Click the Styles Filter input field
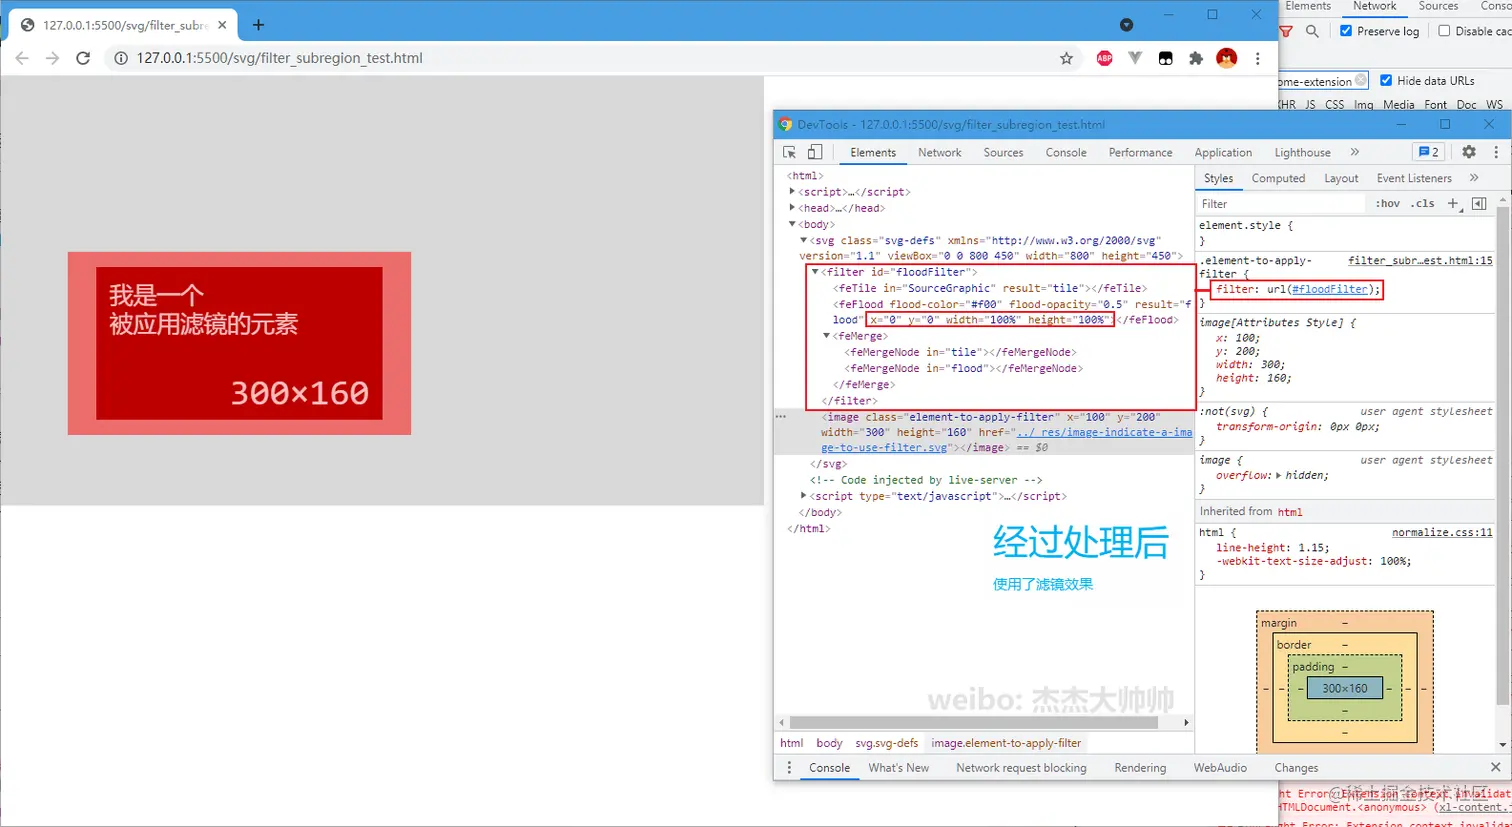 [x=1281, y=203]
